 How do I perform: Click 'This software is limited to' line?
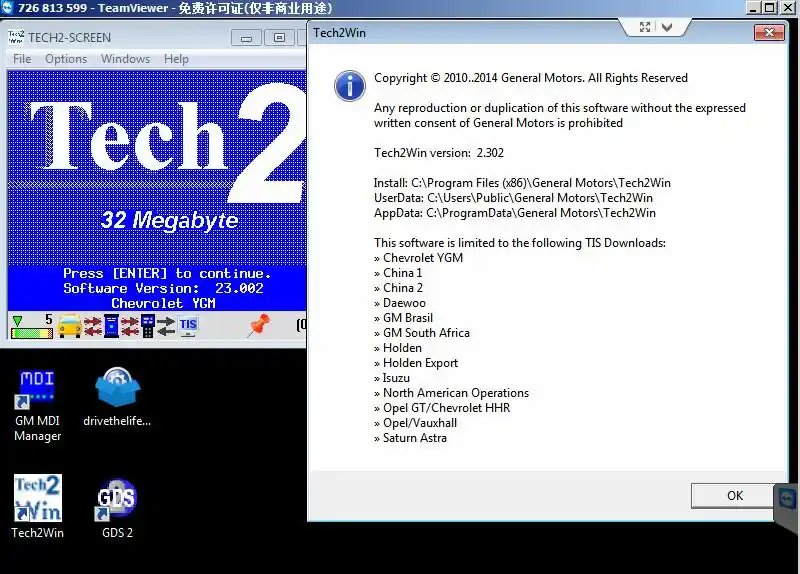click(x=519, y=243)
